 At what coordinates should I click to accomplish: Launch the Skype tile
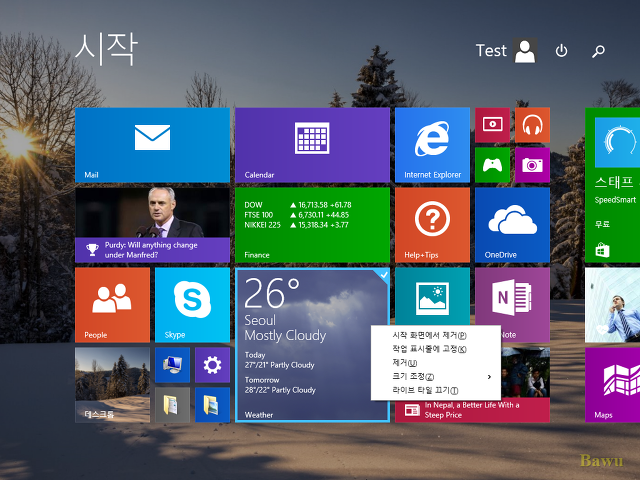(x=192, y=305)
